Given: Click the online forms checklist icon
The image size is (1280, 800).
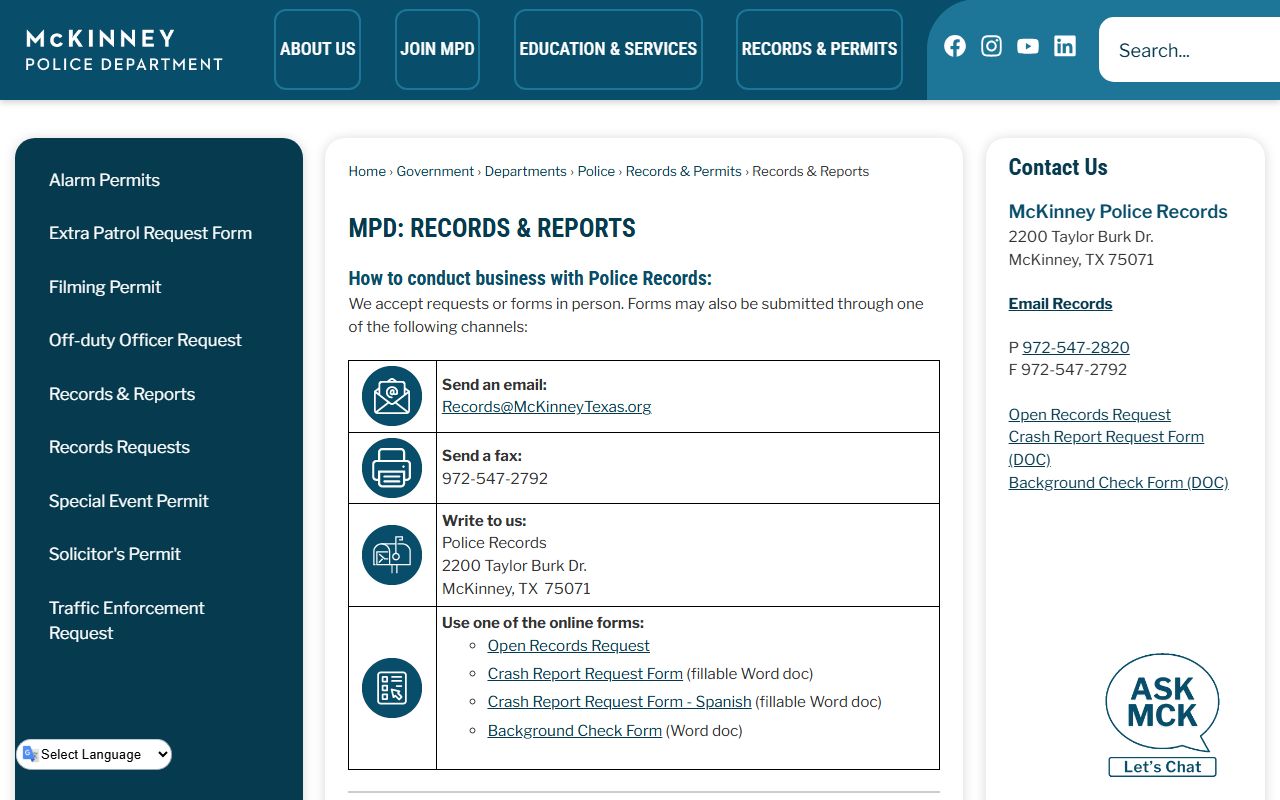Looking at the screenshot, I should pos(392,688).
